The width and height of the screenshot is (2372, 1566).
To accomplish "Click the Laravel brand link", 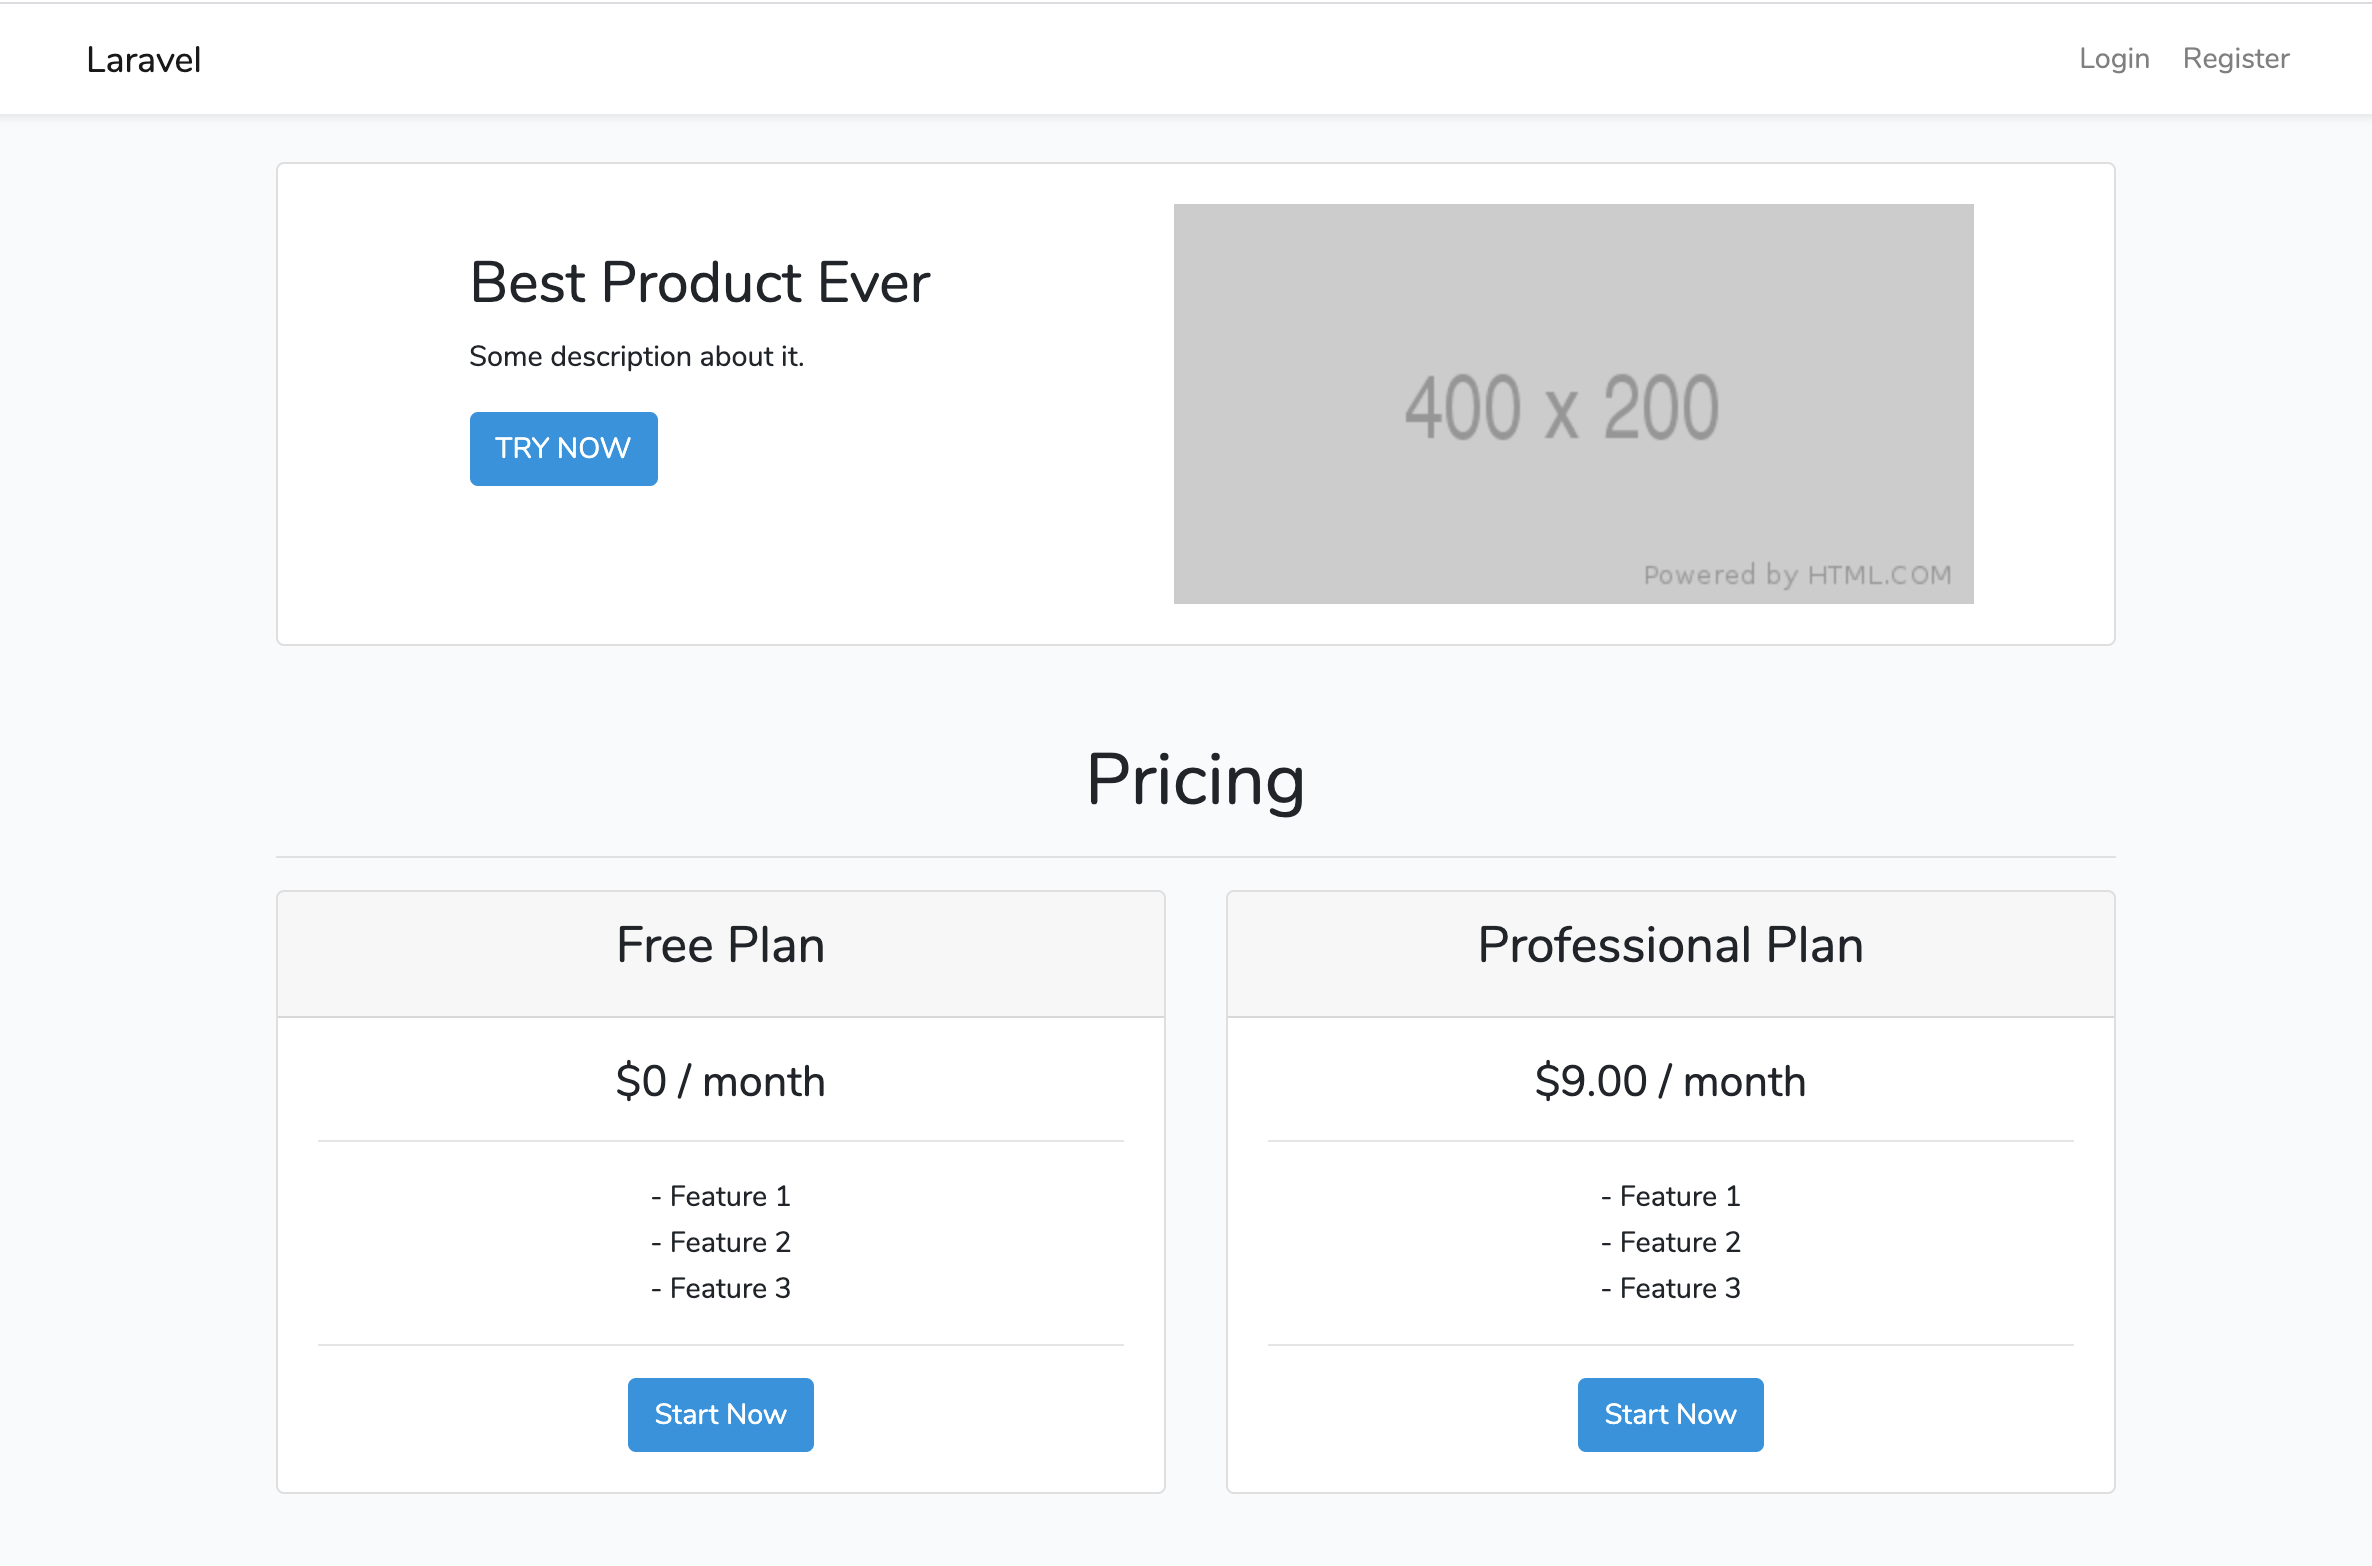I will pyautogui.click(x=144, y=60).
